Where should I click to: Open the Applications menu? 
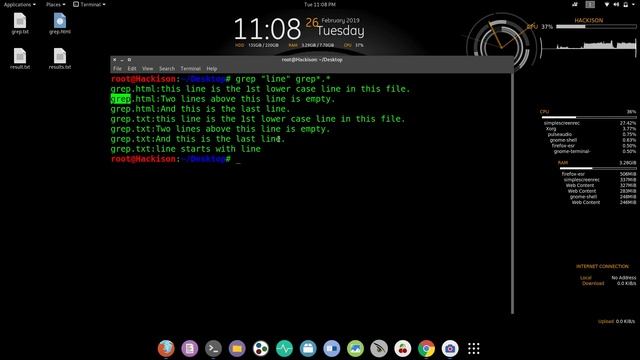[x=19, y=4]
